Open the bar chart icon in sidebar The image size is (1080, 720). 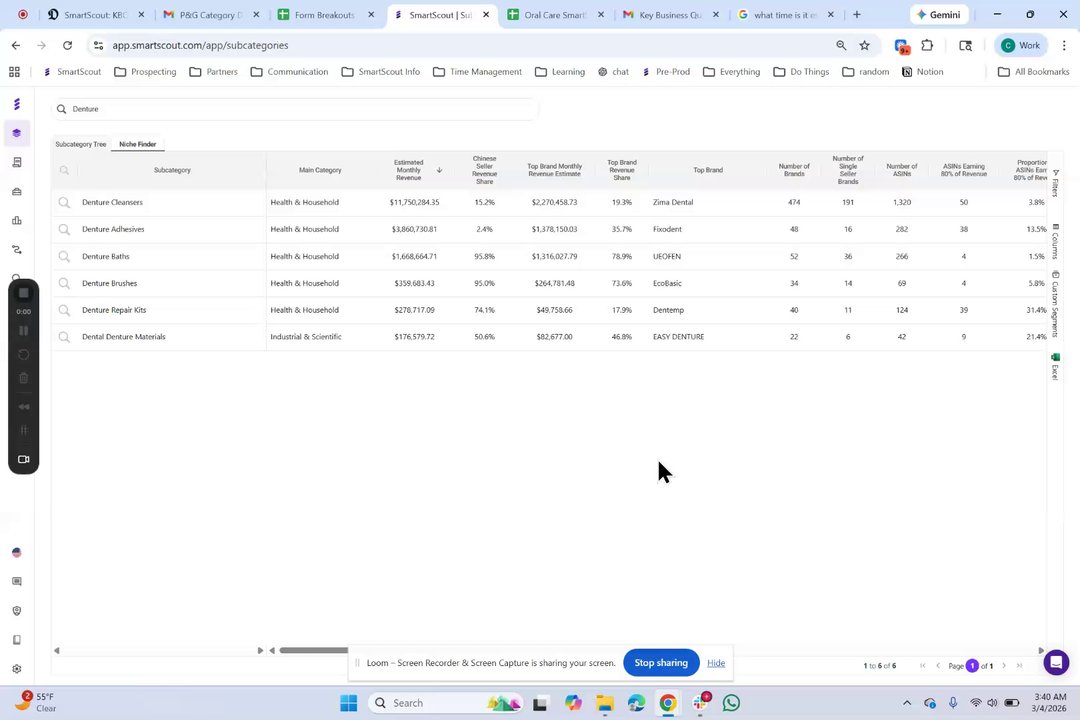17,220
